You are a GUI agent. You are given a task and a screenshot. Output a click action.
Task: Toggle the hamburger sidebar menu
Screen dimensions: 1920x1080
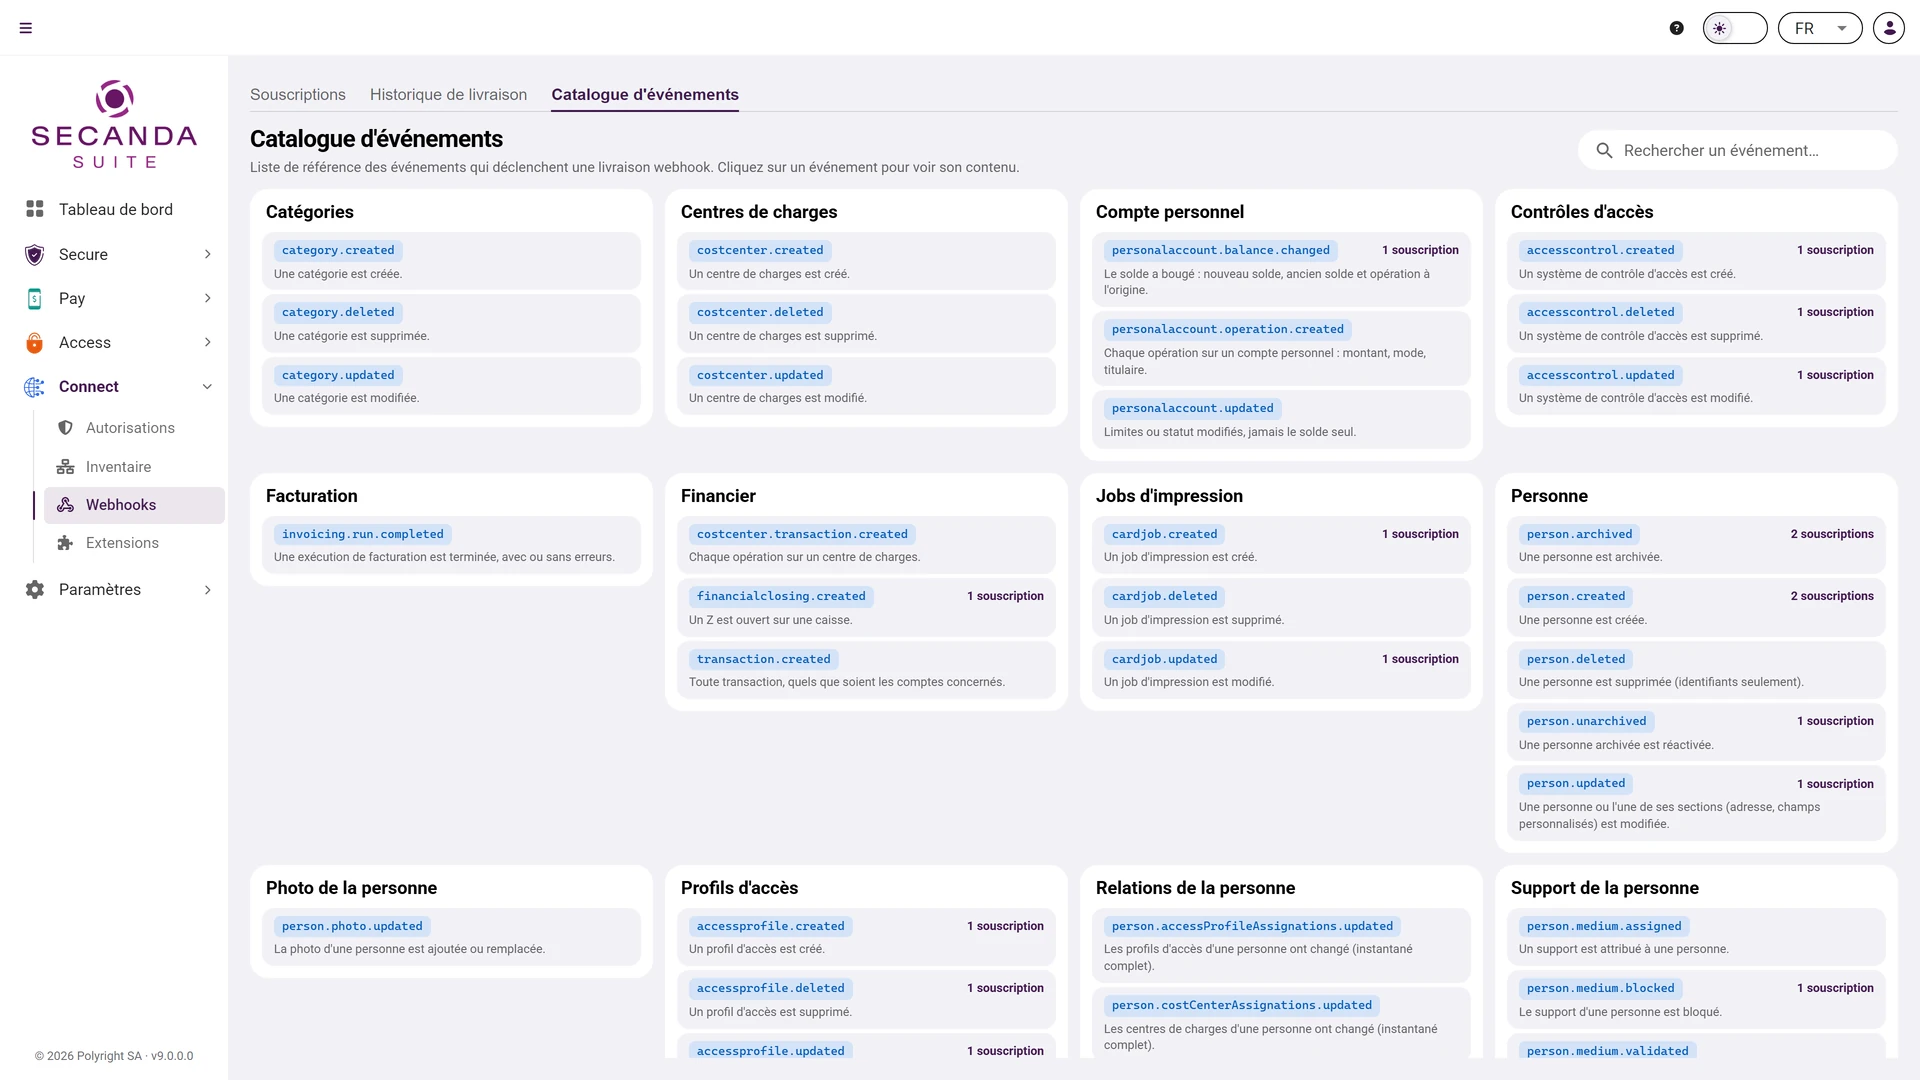click(x=26, y=28)
